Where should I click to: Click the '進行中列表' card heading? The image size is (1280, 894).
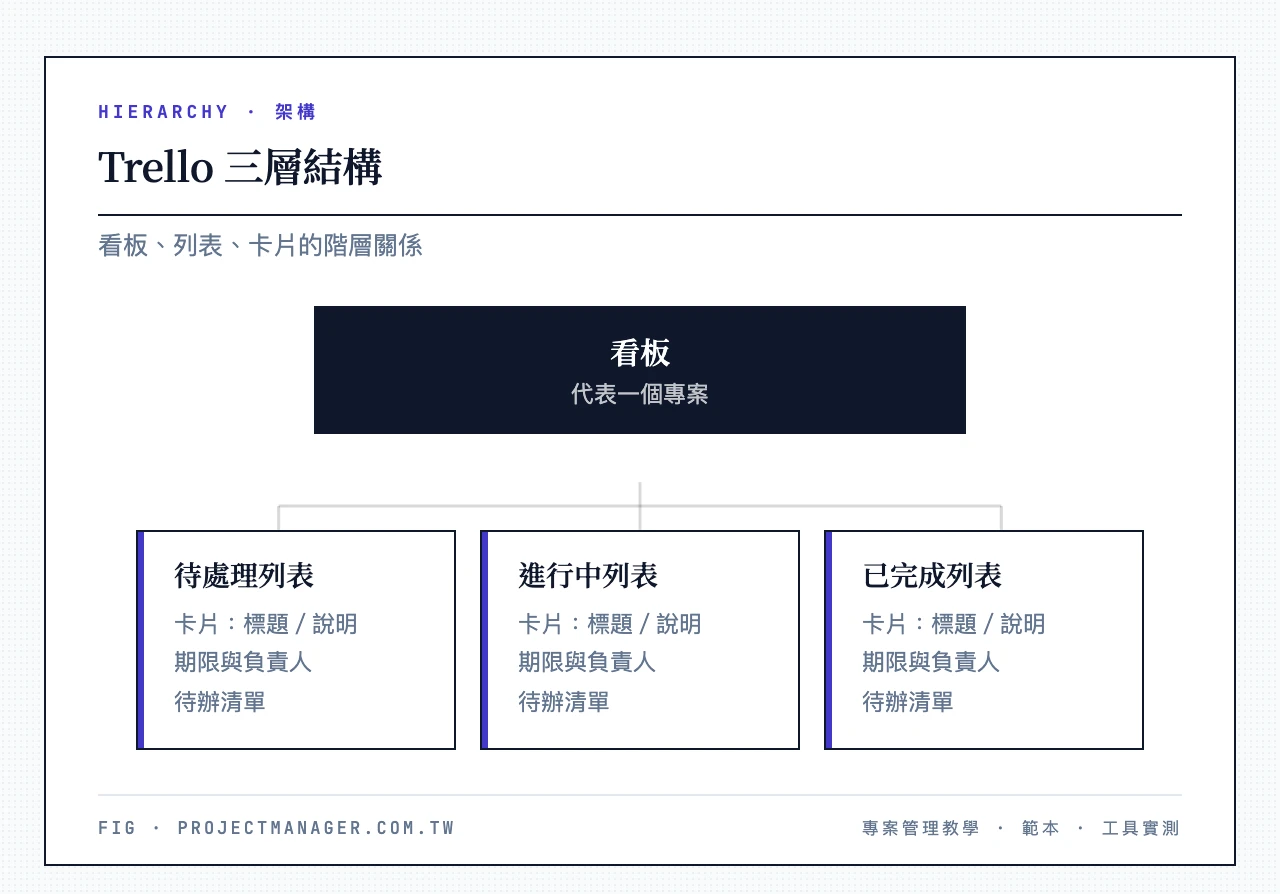point(588,576)
